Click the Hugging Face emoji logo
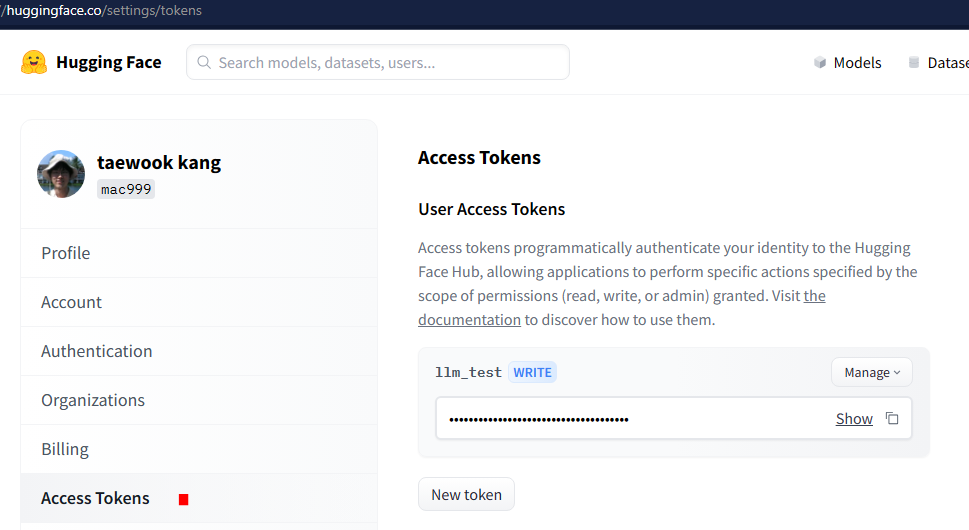Screen dimensions: 969x530 (x=34, y=62)
